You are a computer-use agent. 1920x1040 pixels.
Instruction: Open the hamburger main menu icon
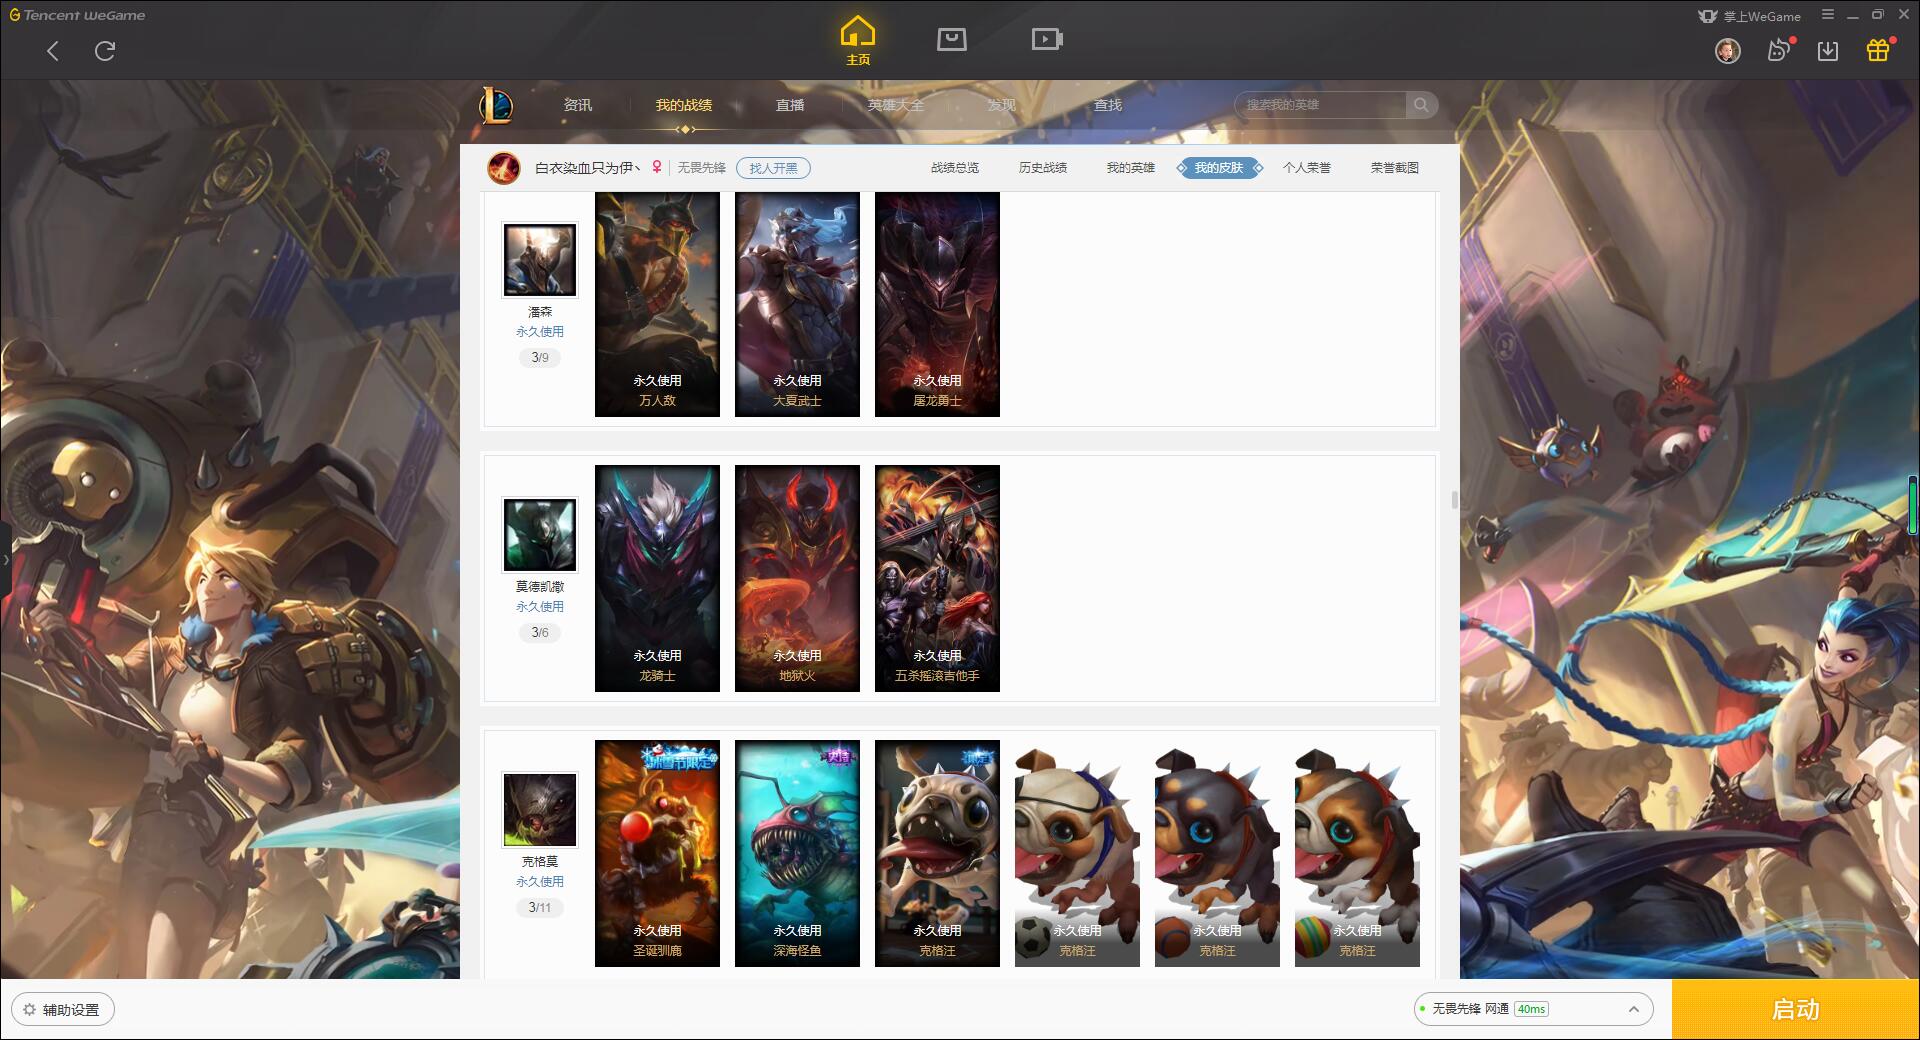pos(1828,15)
